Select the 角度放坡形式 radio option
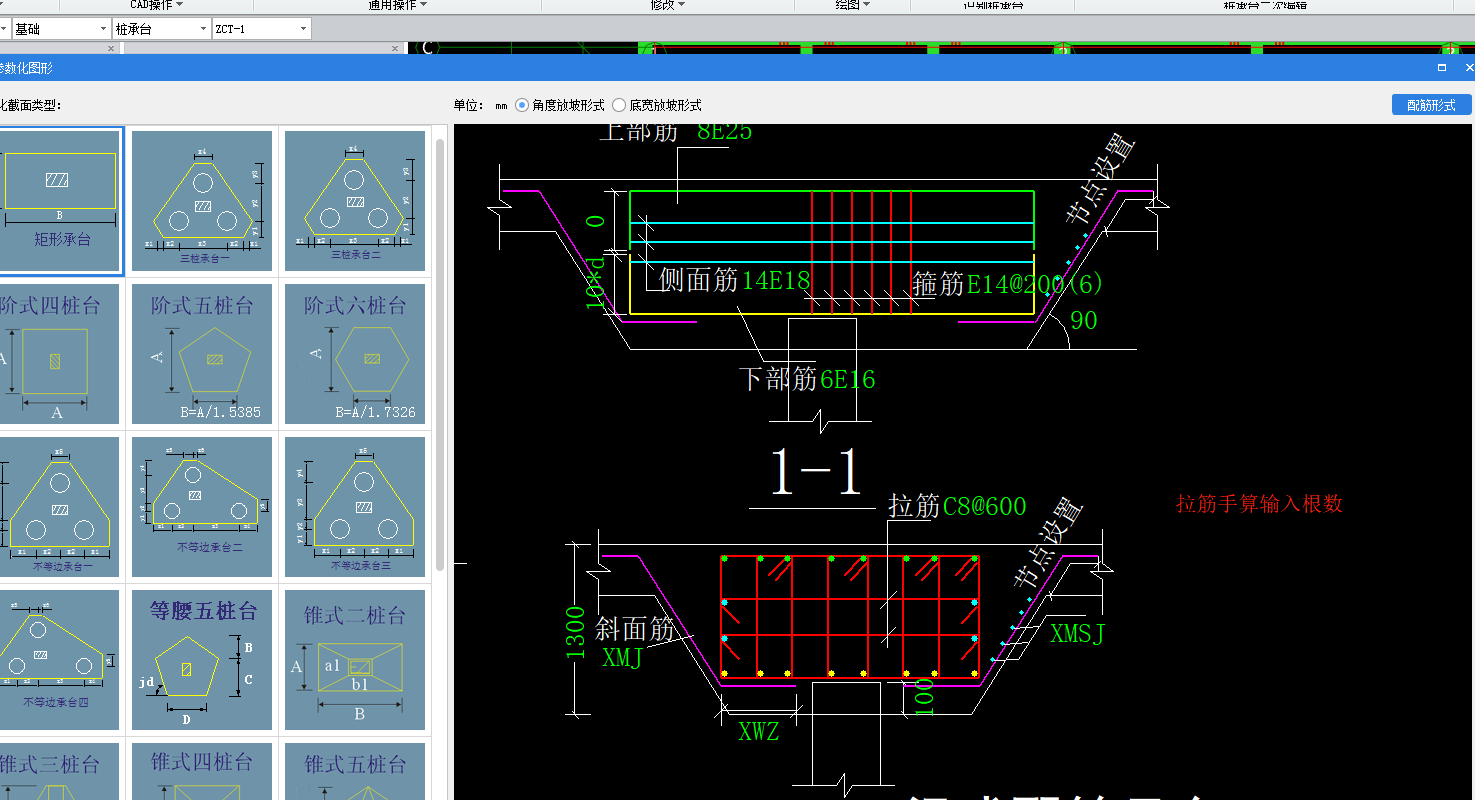1475x800 pixels. [560, 105]
